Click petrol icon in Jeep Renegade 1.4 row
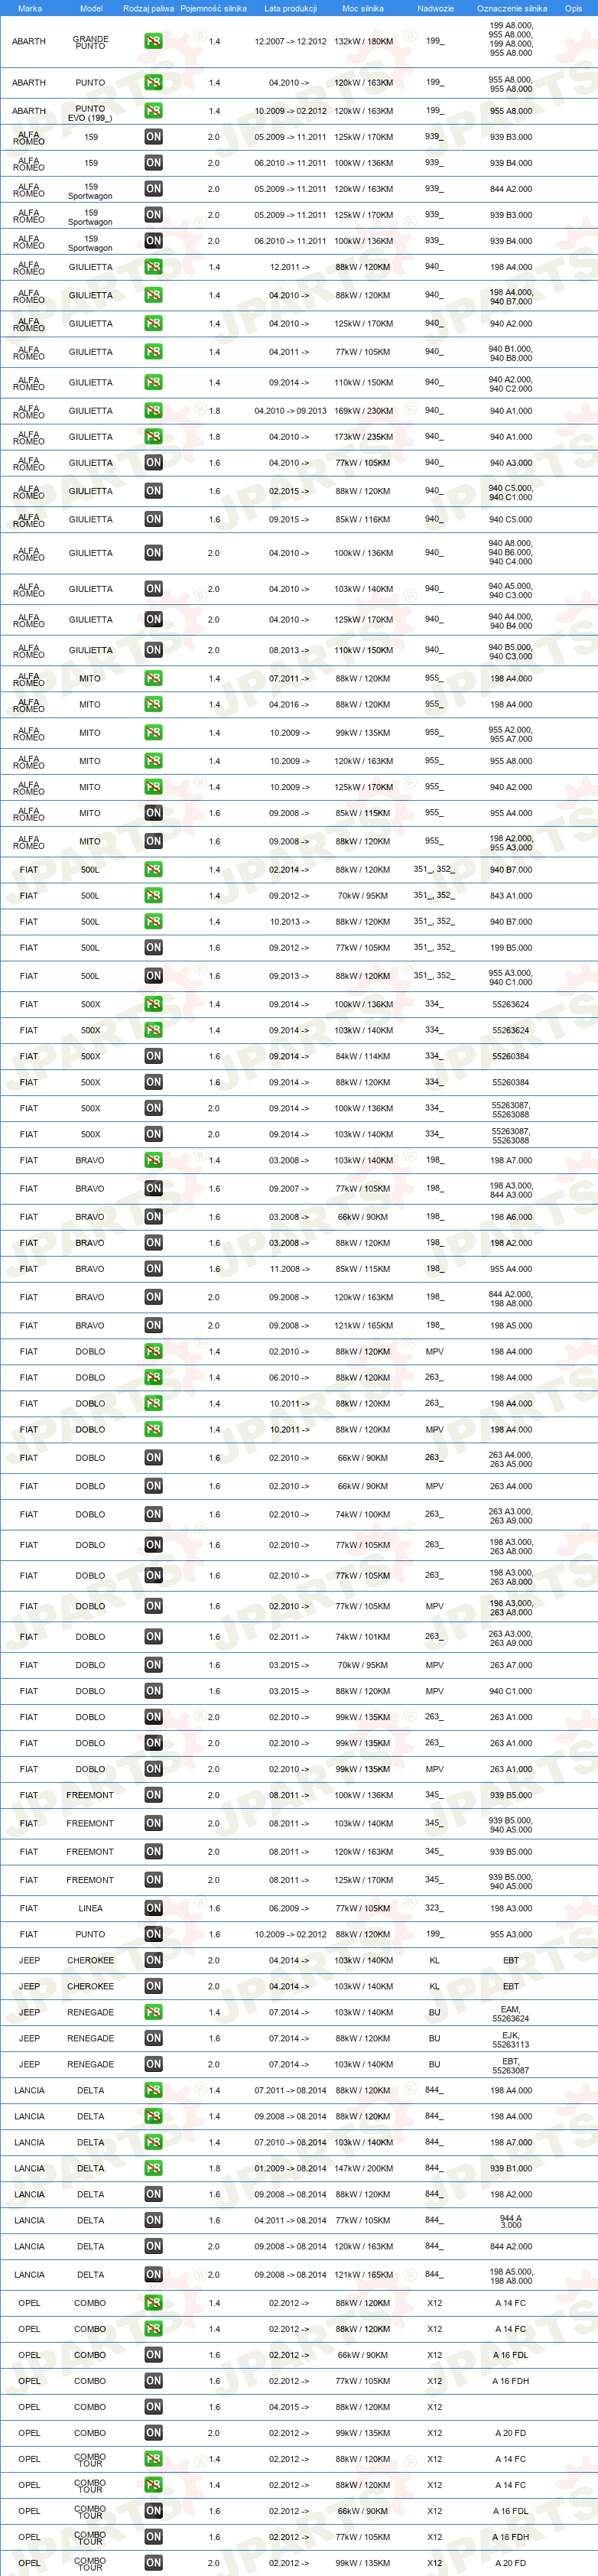 (153, 2012)
